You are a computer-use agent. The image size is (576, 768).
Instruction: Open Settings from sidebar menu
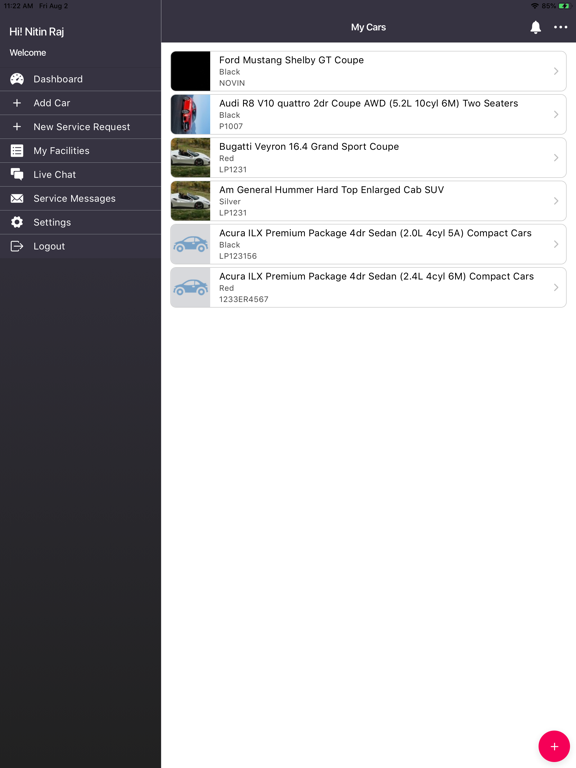(80, 222)
